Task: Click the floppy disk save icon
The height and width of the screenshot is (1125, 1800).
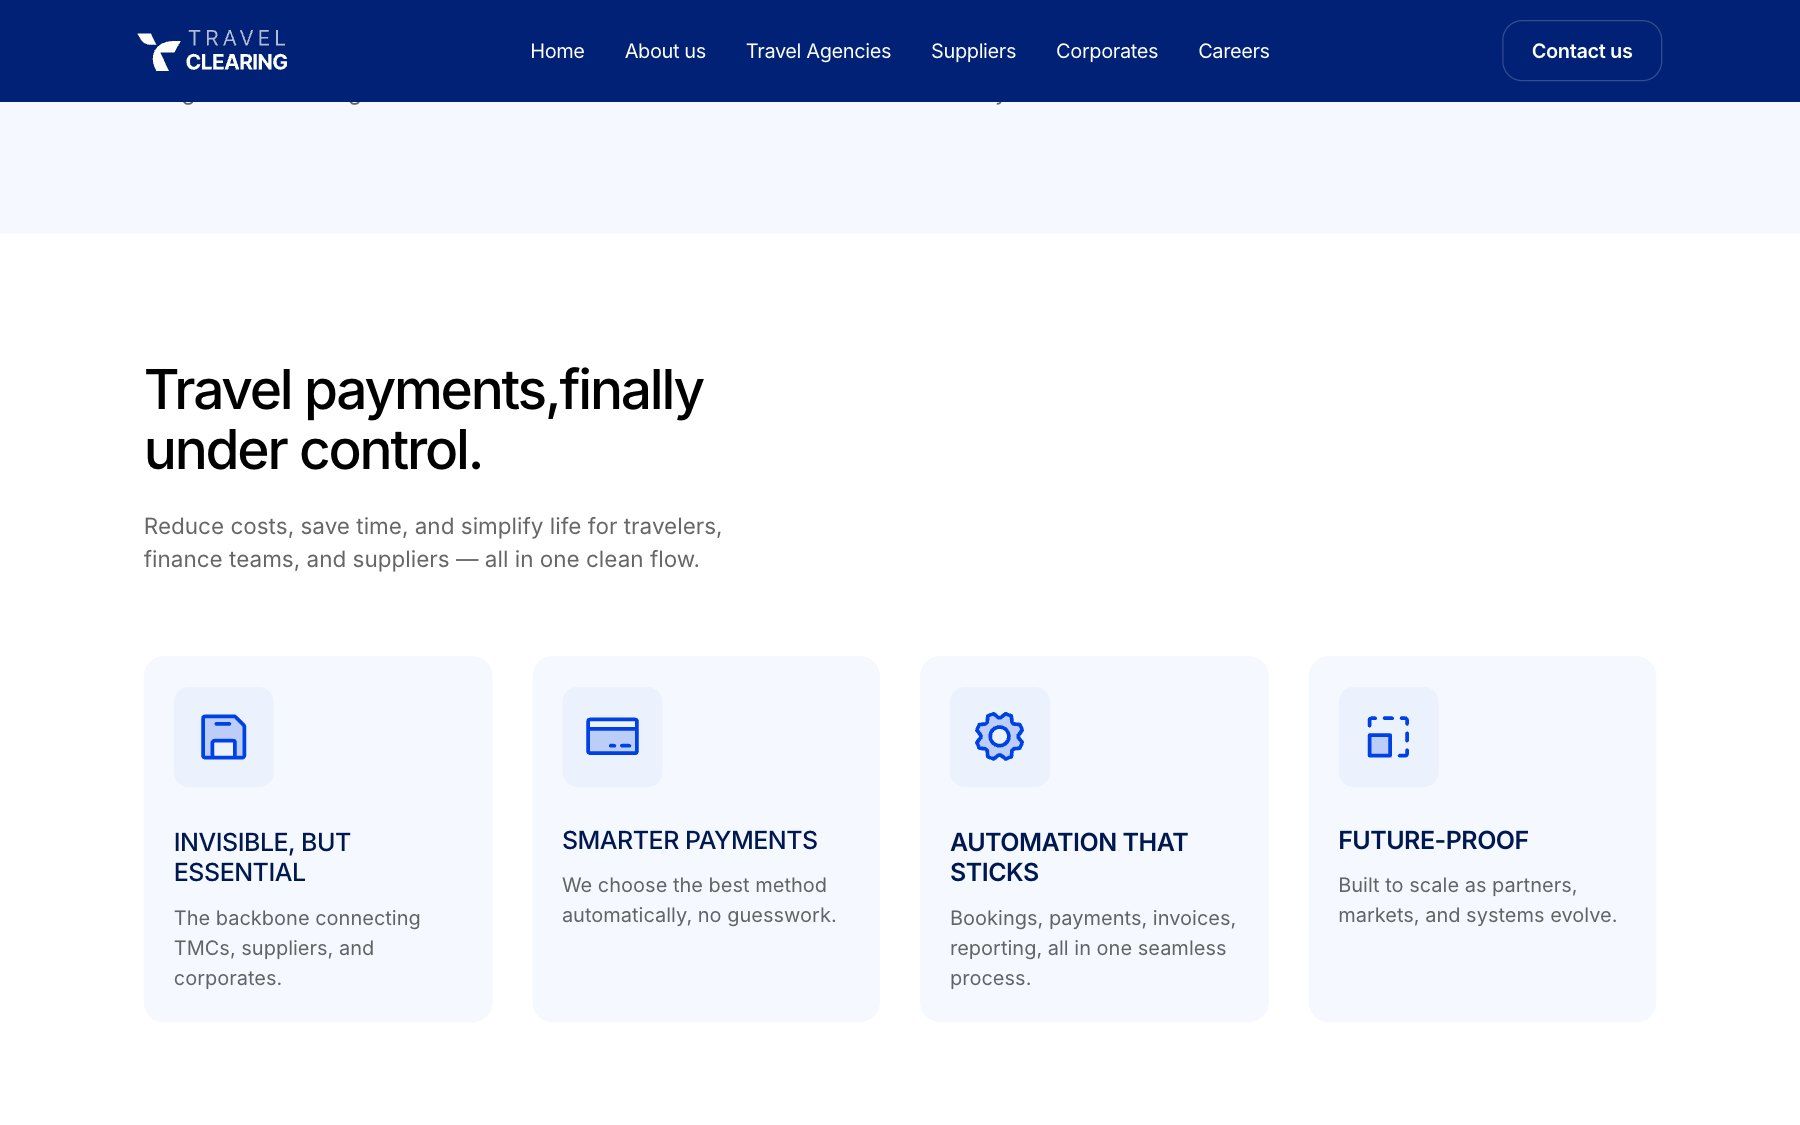Action: coord(224,737)
